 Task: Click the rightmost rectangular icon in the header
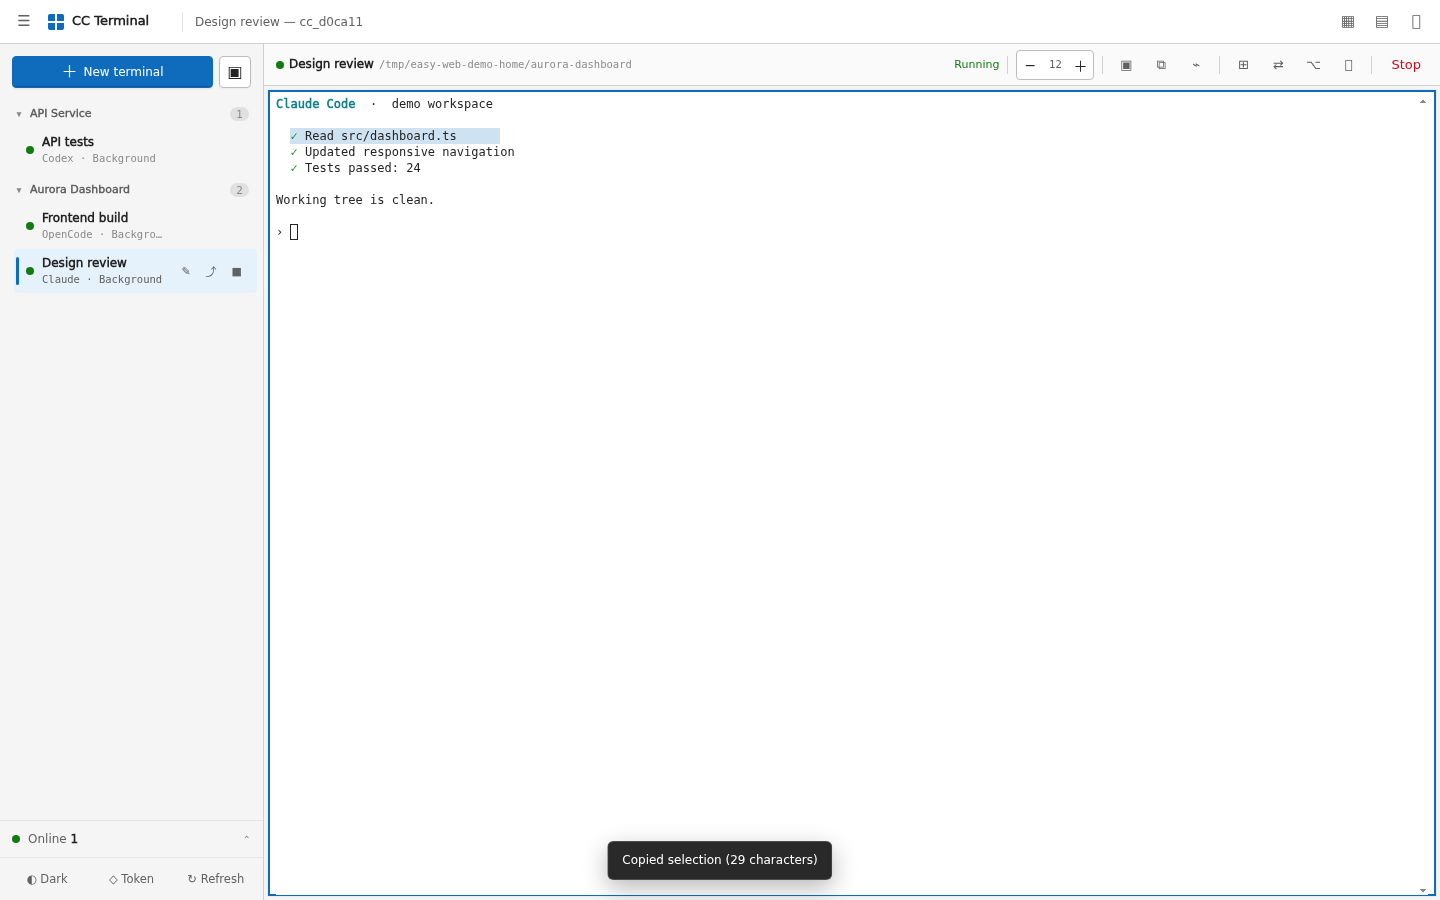tap(1416, 21)
